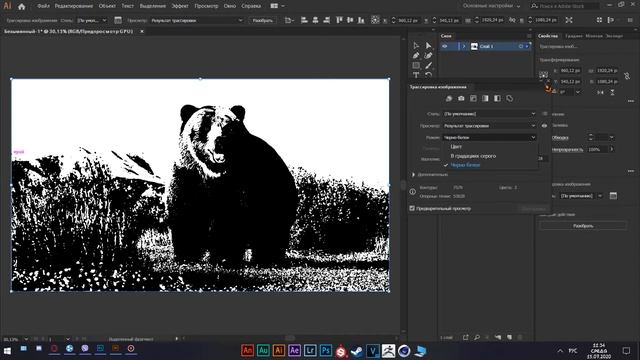The width and height of the screenshot is (640, 360).
Task: Open Photoshop from the taskbar
Action: point(326,350)
